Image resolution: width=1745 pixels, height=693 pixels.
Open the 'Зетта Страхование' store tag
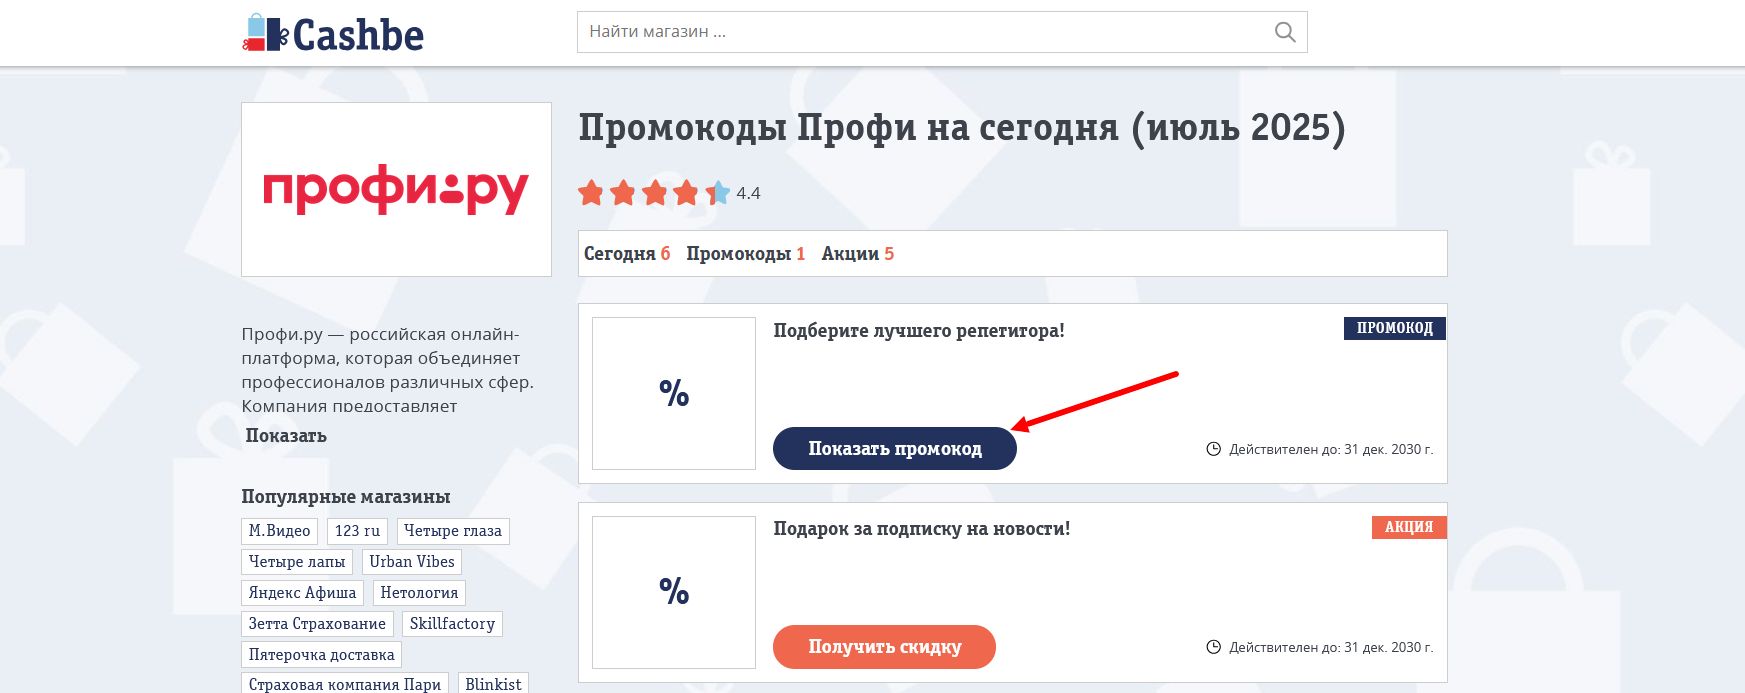[317, 624]
